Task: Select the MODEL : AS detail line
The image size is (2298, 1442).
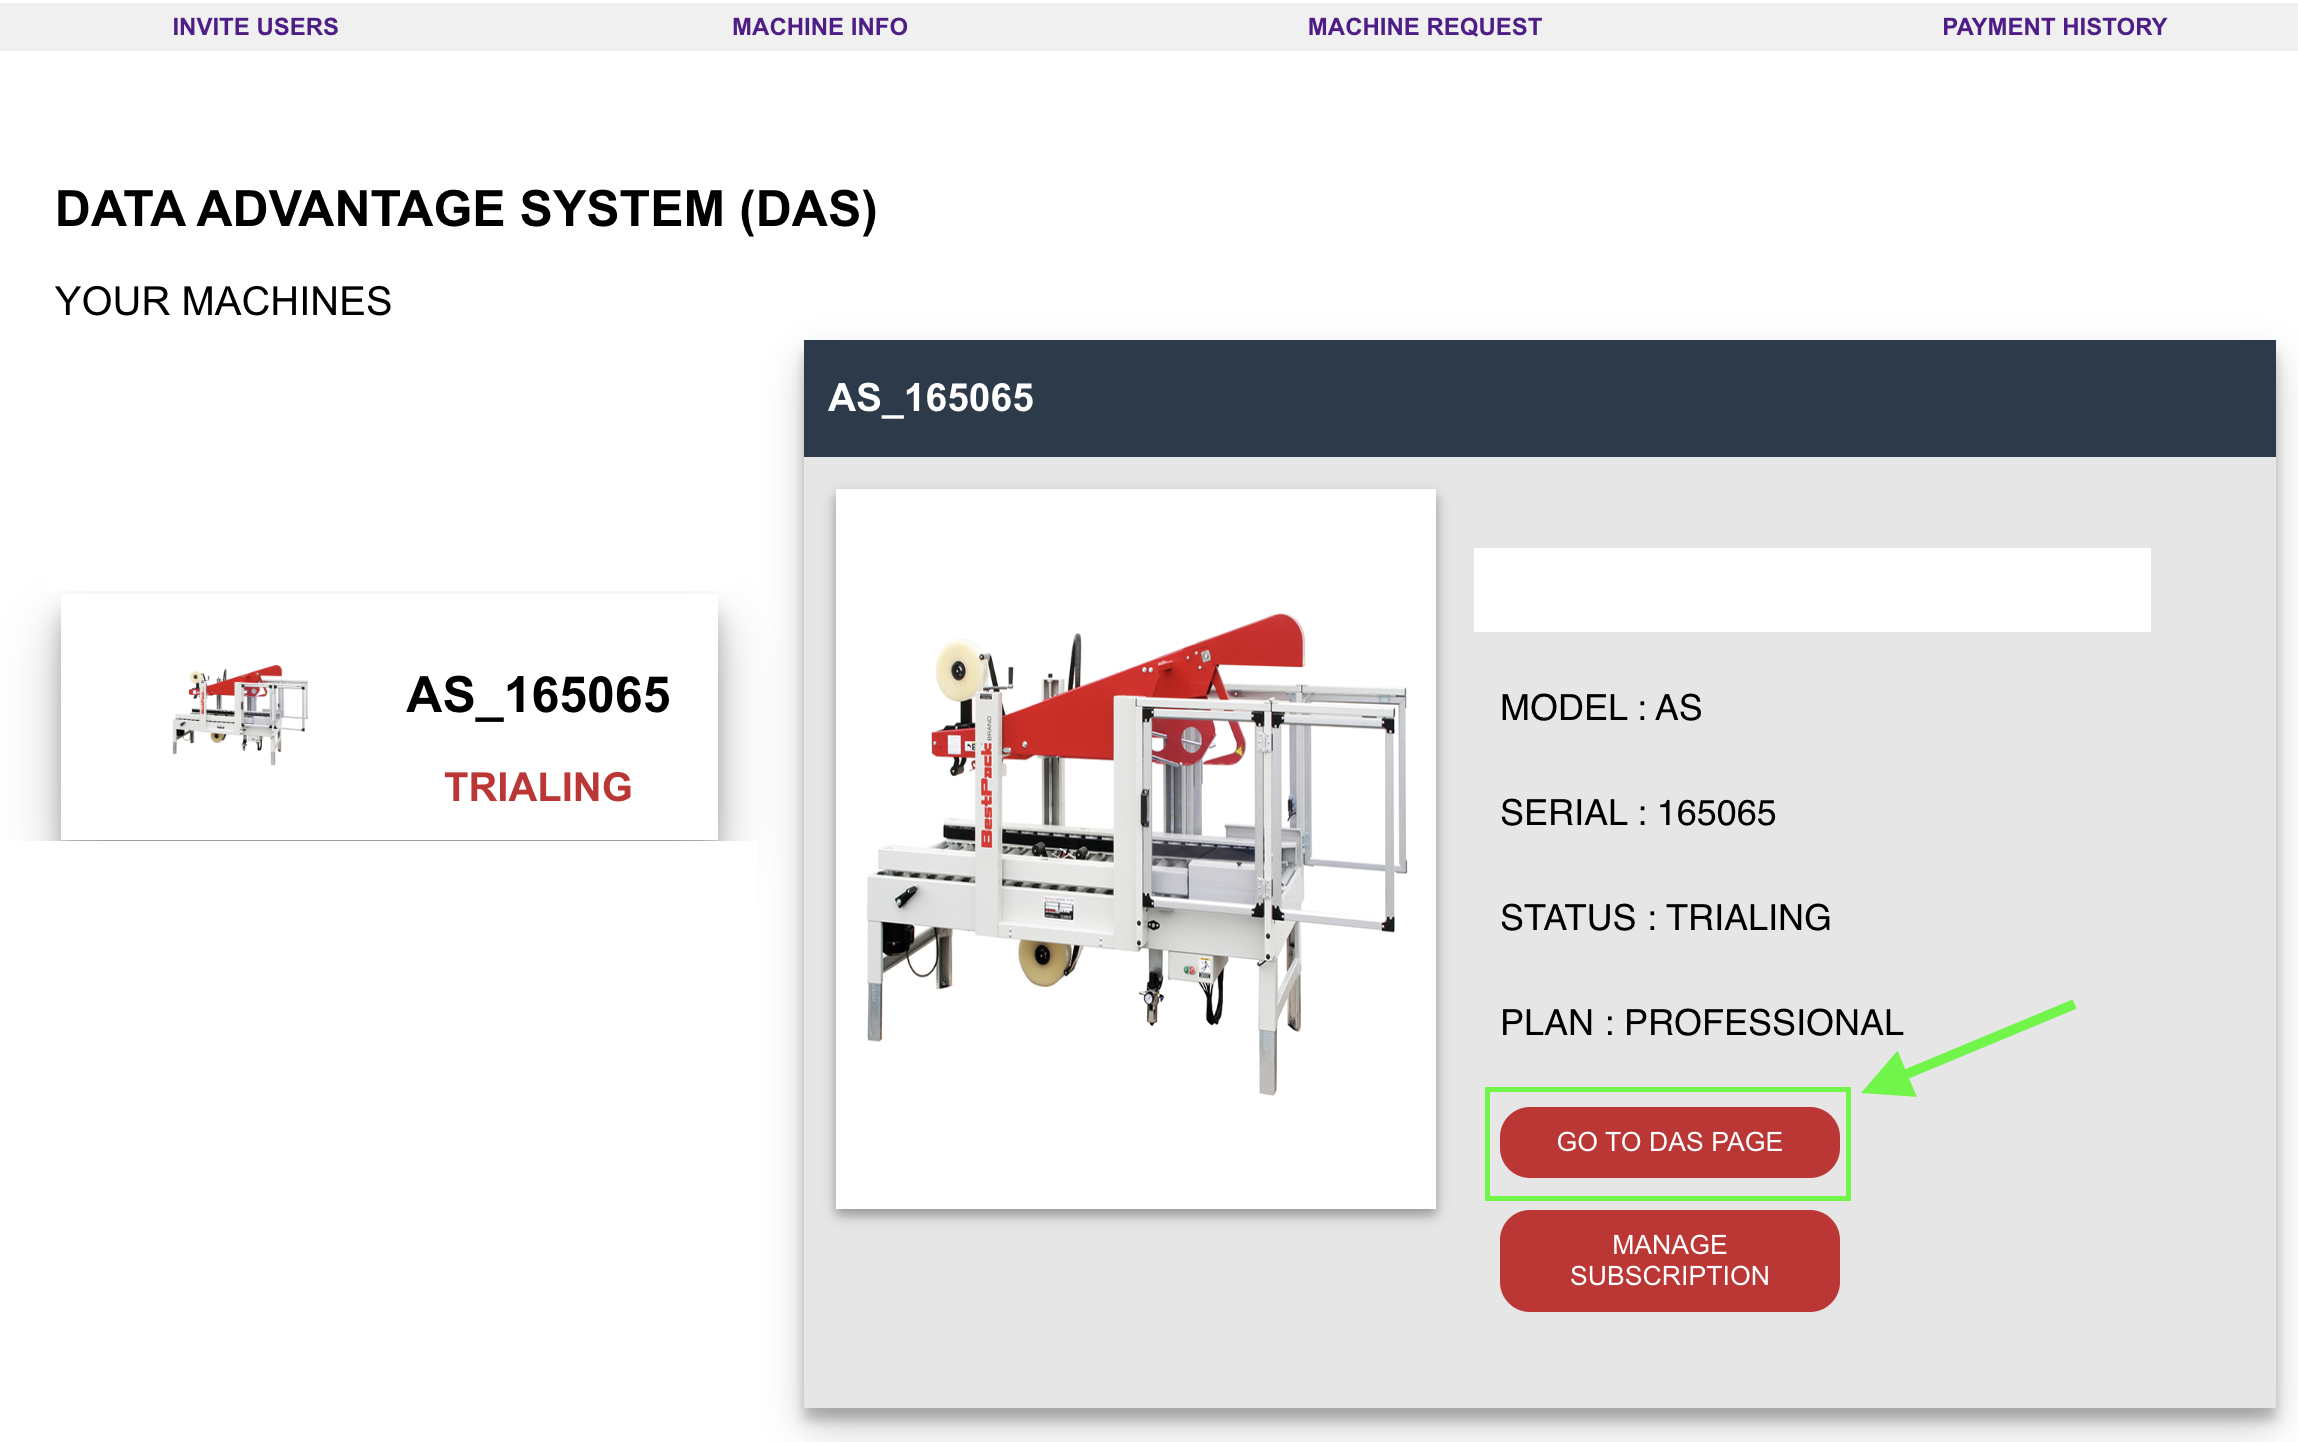Action: tap(1600, 708)
